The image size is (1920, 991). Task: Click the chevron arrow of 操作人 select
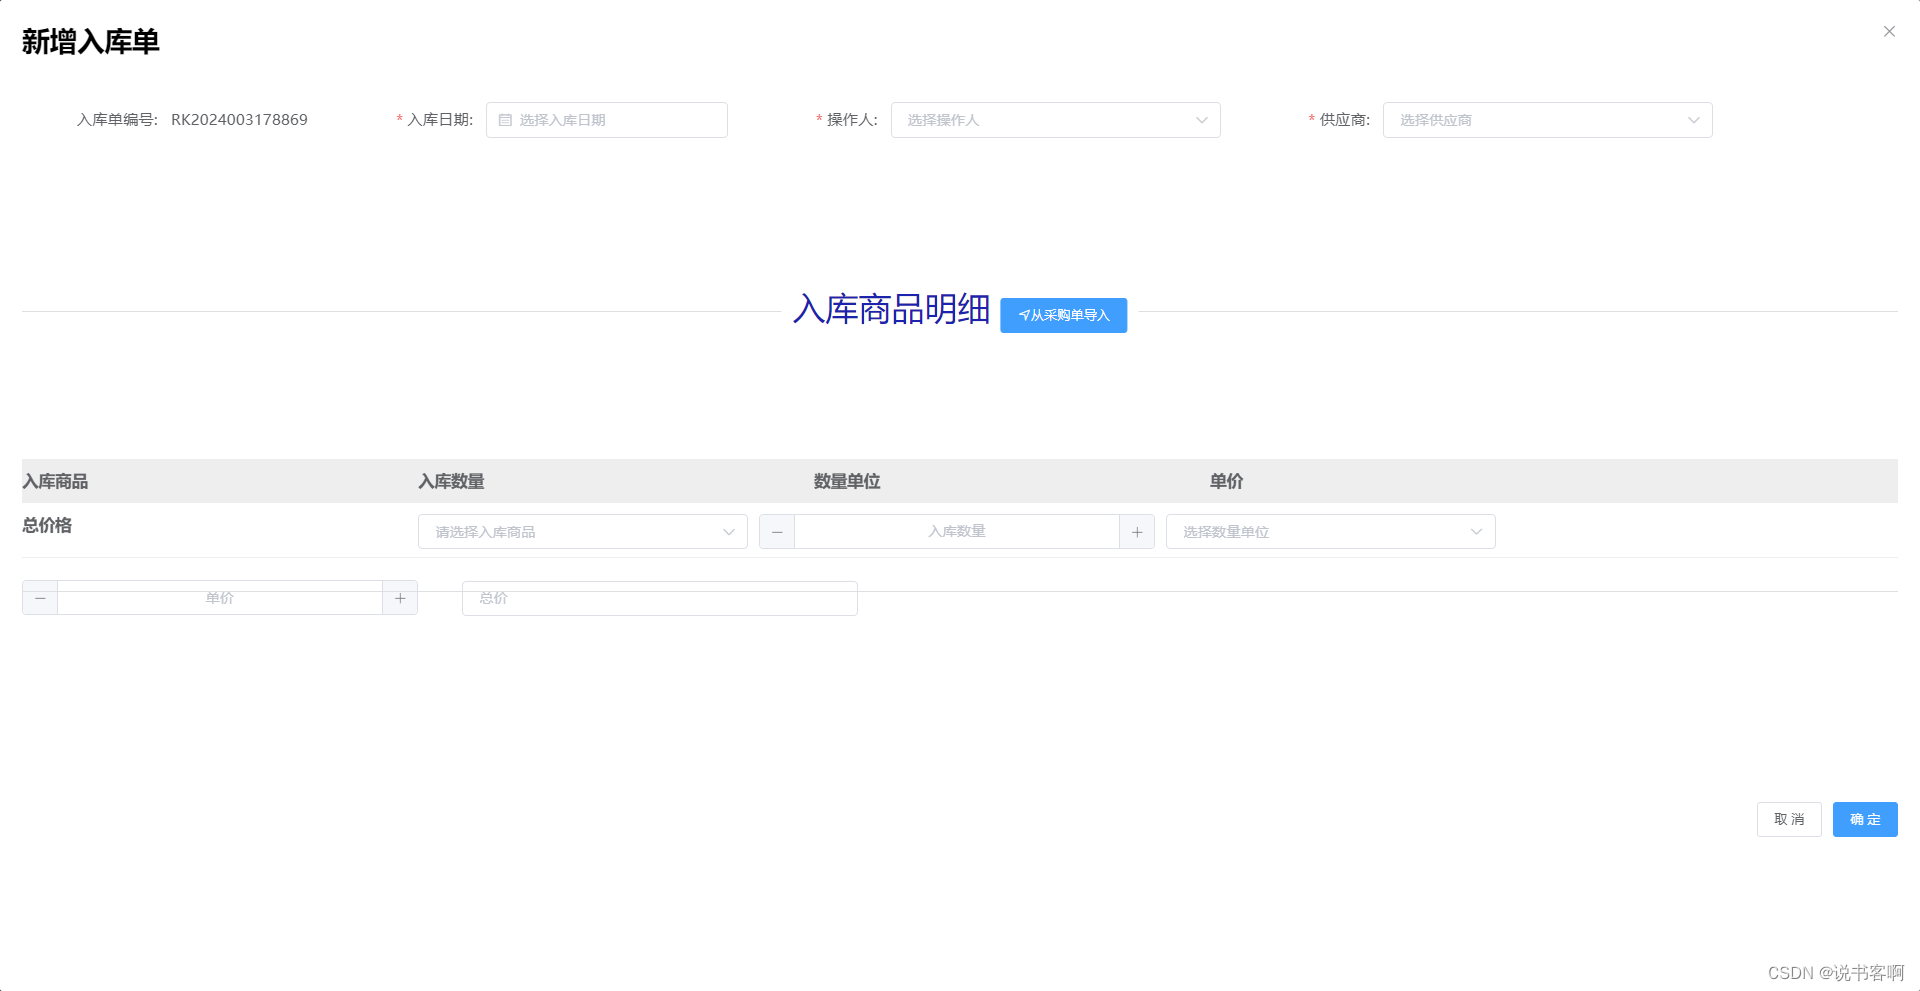coord(1202,120)
